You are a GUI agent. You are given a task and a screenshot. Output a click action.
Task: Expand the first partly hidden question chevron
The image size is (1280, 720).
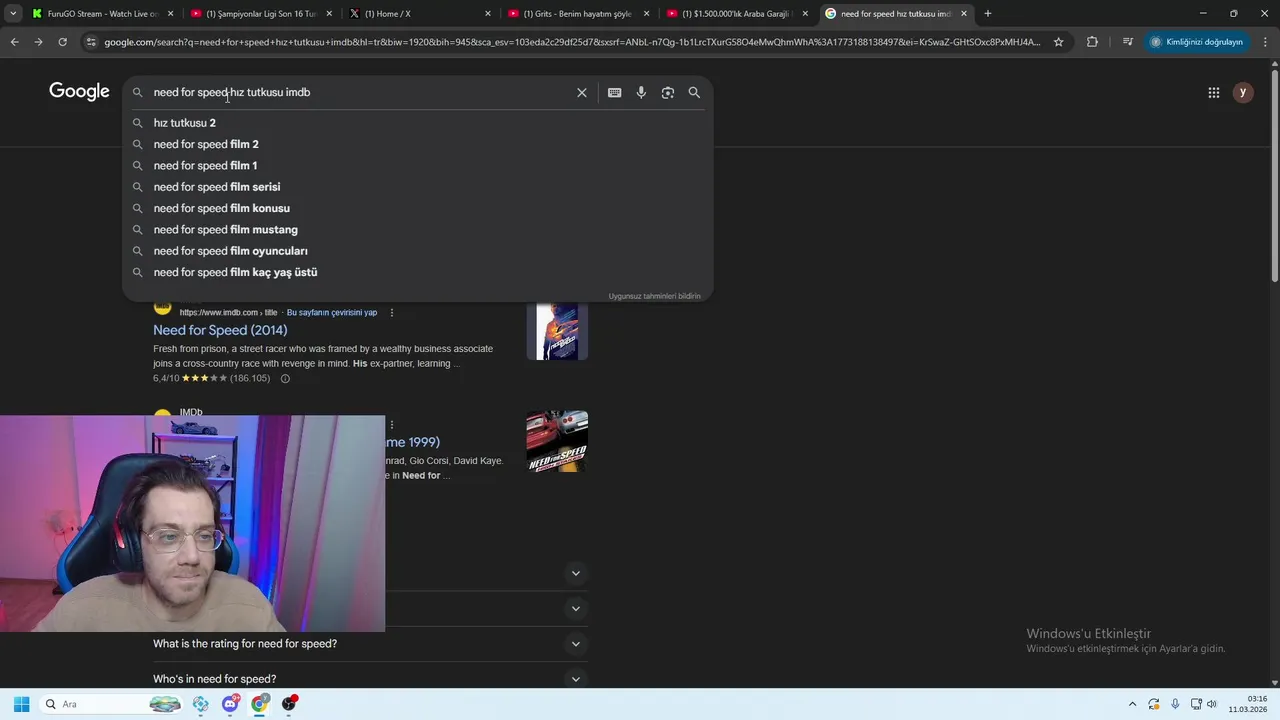575,573
